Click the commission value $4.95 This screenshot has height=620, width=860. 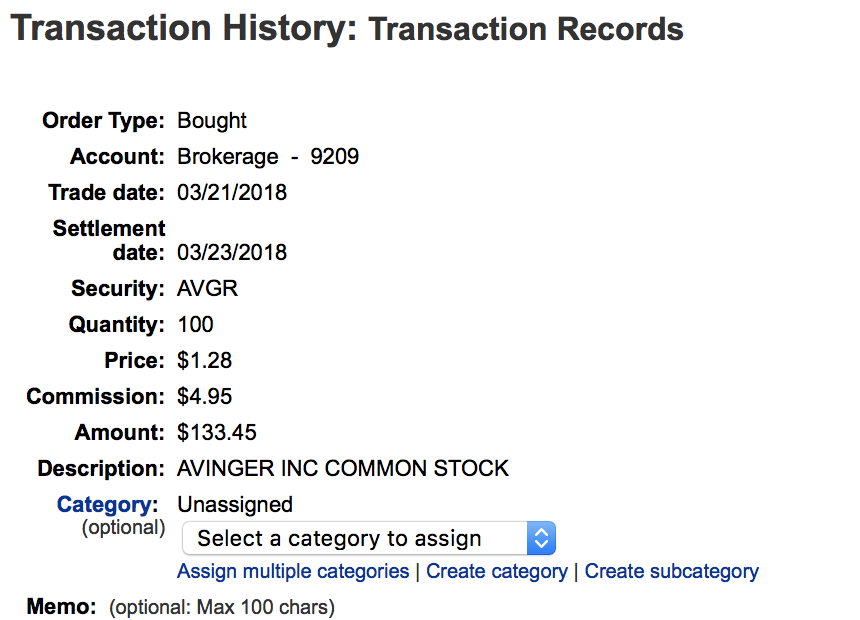205,397
